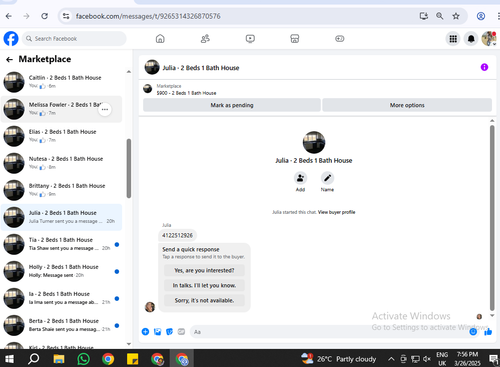
Task: Send quick reply 'Sorry, it's not available.'
Action: [204, 300]
